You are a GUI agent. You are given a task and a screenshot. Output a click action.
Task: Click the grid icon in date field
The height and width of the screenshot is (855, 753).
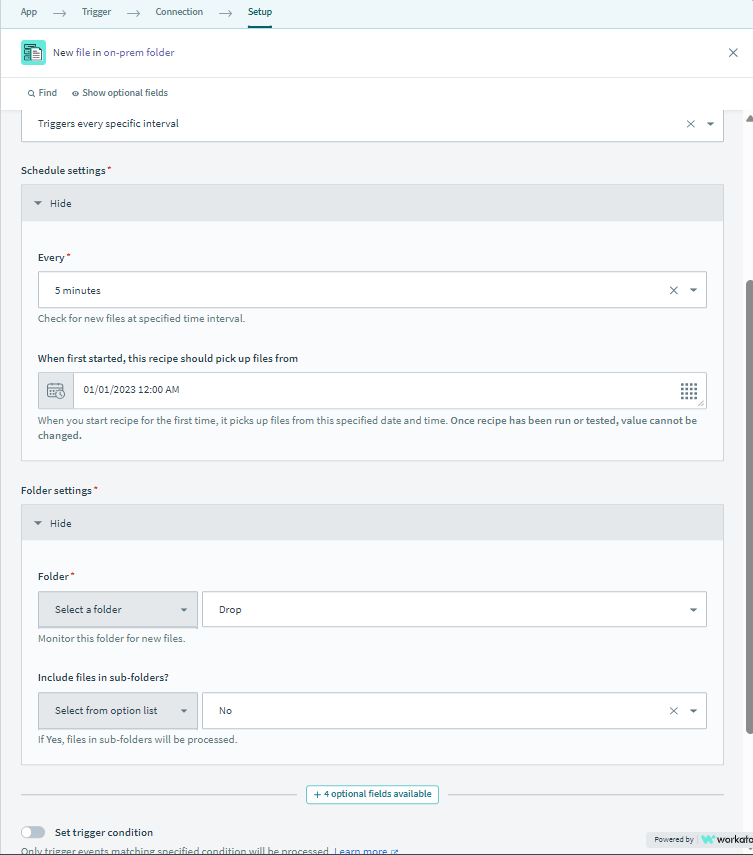pyautogui.click(x=688, y=390)
